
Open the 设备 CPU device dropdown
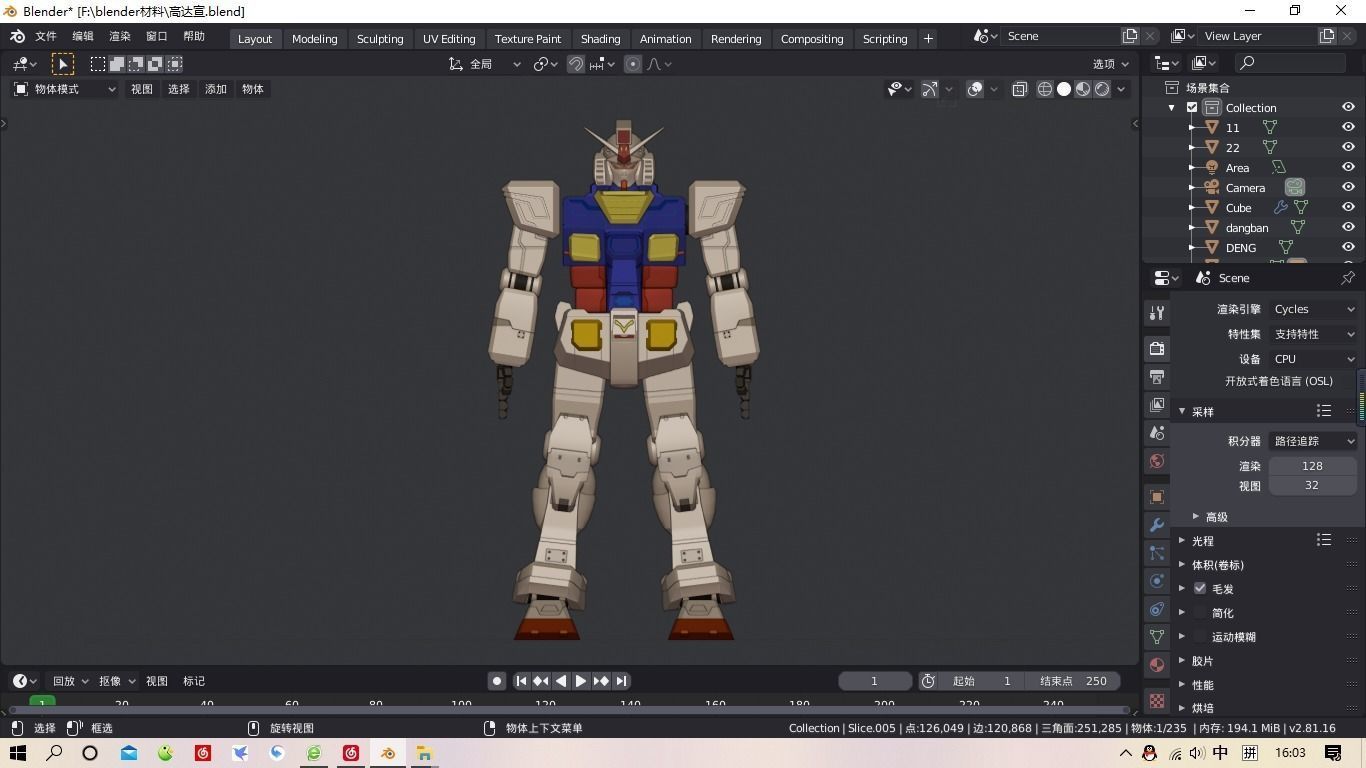tap(1313, 359)
